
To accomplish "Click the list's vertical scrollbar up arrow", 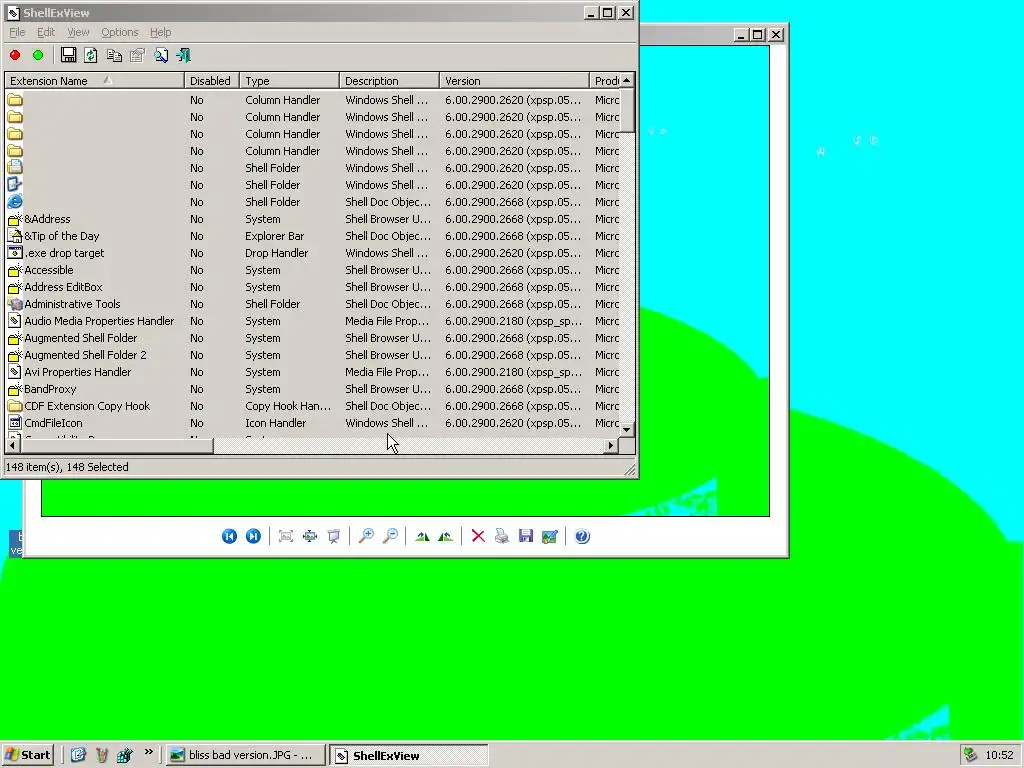I will [626, 80].
